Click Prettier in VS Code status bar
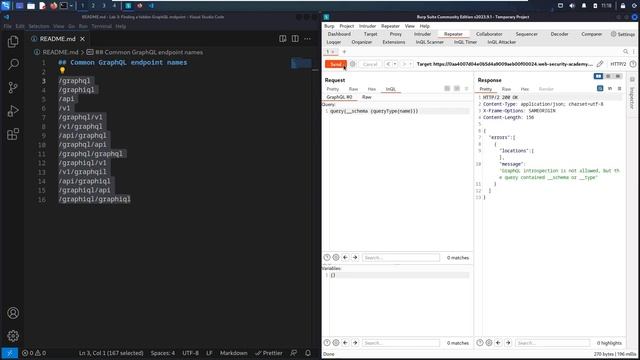The width and height of the screenshot is (640, 360). 269,353
